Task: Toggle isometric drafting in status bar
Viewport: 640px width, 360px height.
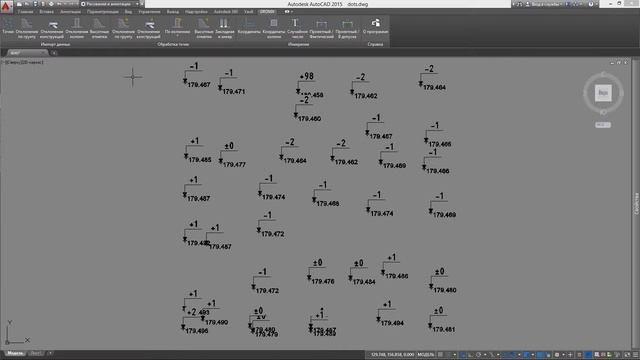Action: 491,355
